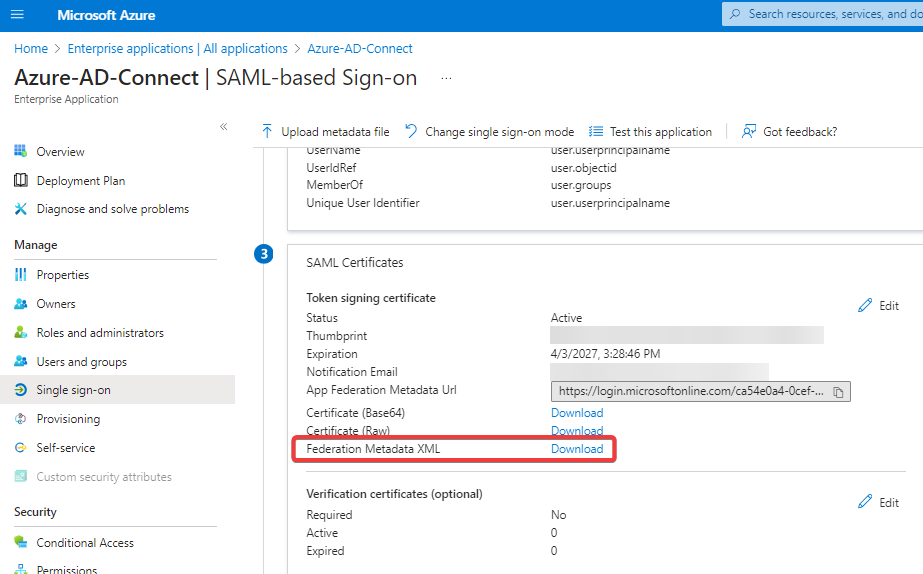This screenshot has width=923, height=574.
Task: Click the Single sign-on arrow icon
Action: (21, 390)
